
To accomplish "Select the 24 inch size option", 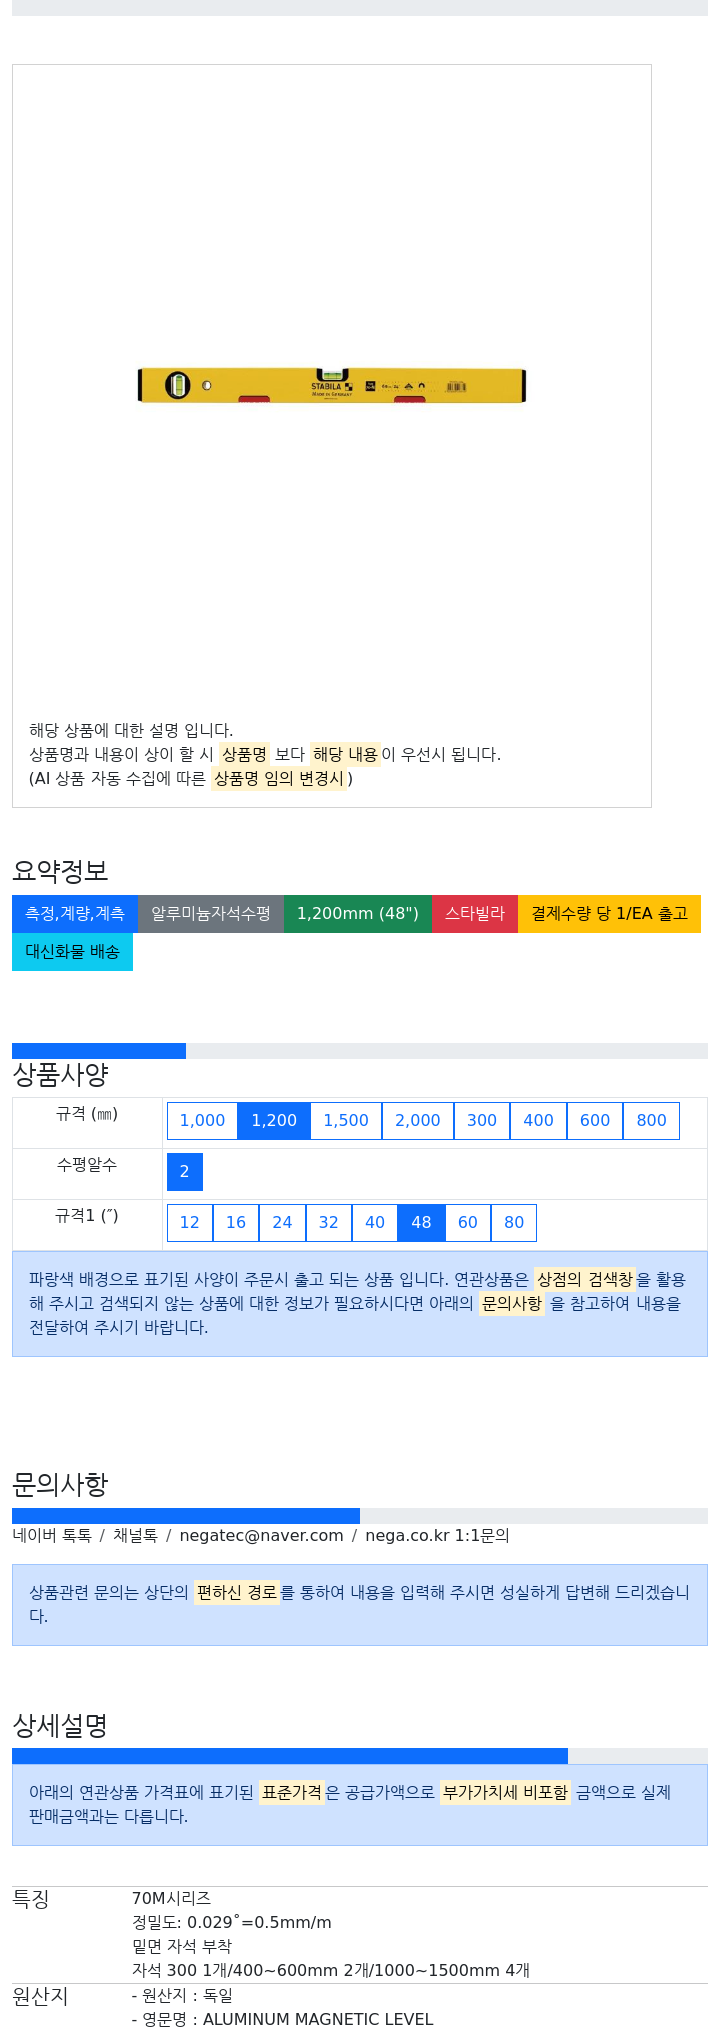I will [282, 1223].
